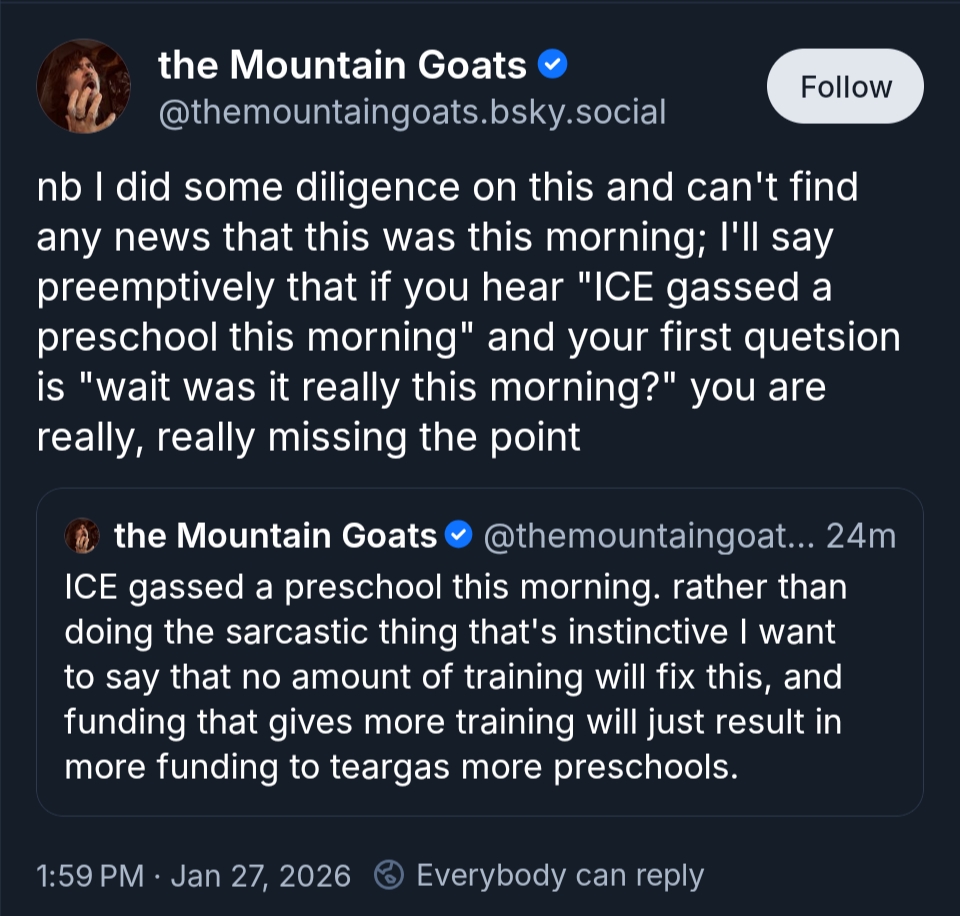Open quoted post at "ICE gassed a preschool" line

tap(455, 587)
